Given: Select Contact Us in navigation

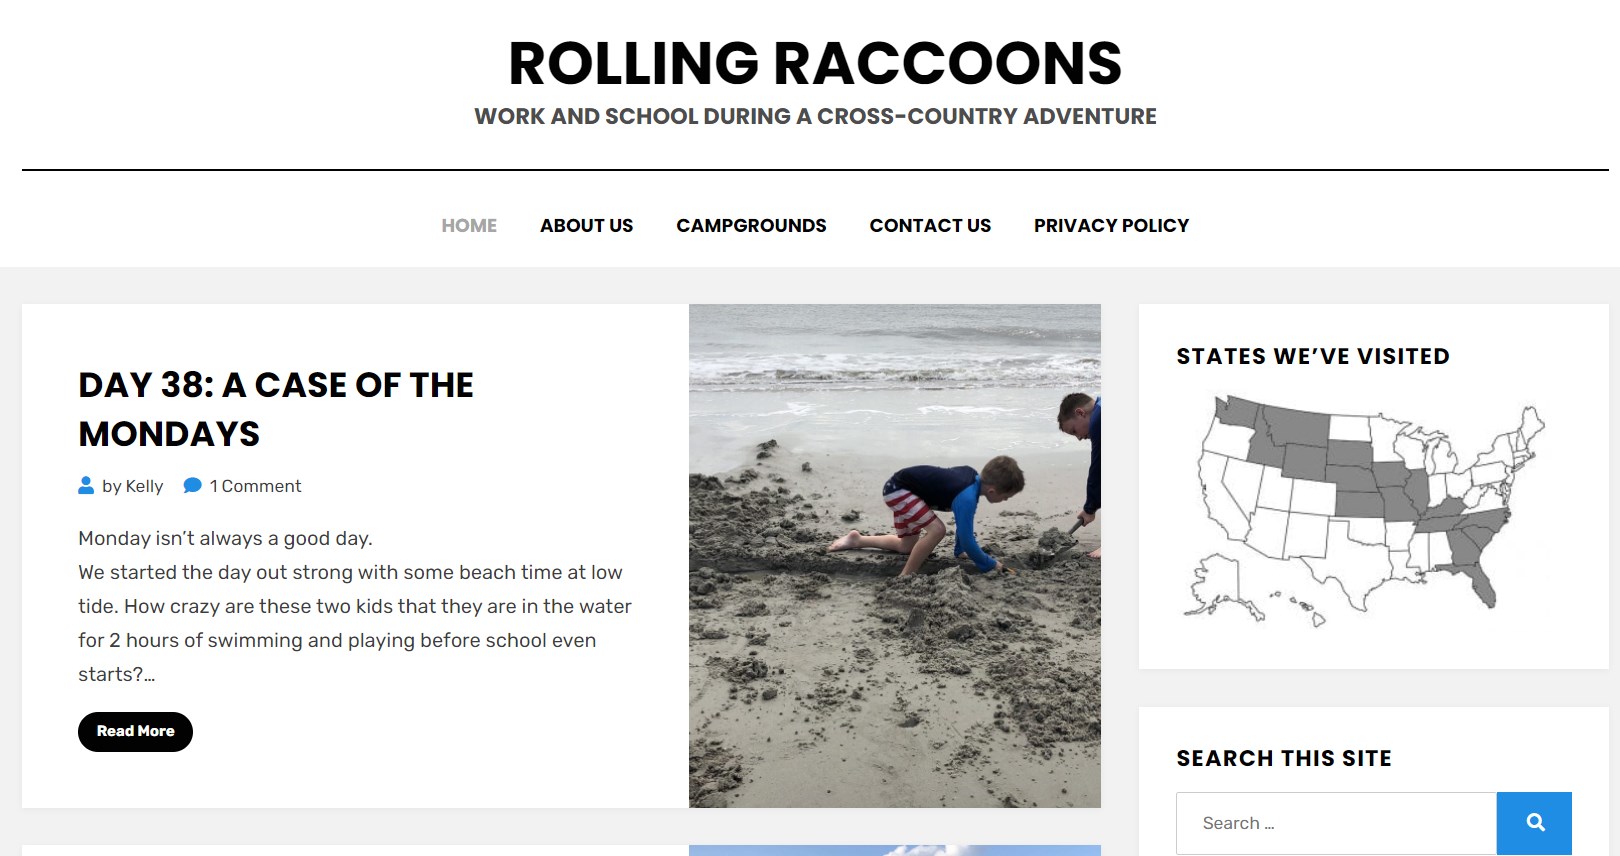Looking at the screenshot, I should tap(930, 226).
